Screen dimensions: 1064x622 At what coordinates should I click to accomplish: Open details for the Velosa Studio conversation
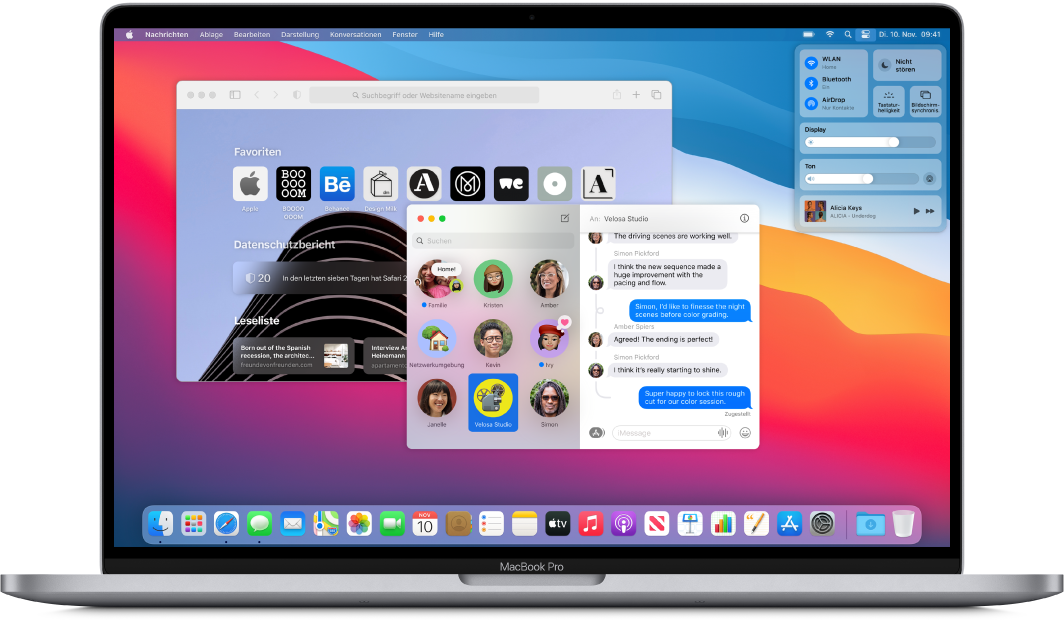(x=744, y=218)
